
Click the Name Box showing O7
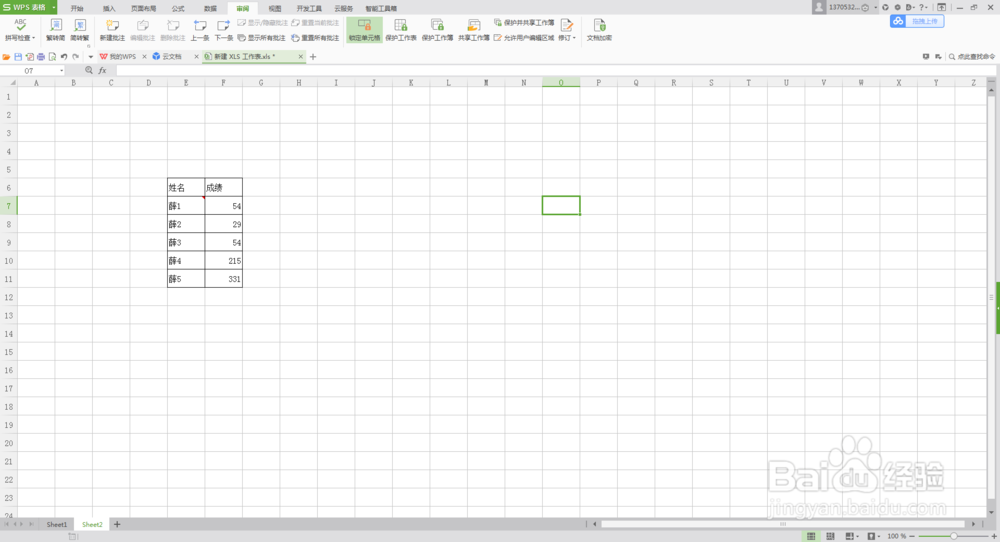[x=30, y=70]
